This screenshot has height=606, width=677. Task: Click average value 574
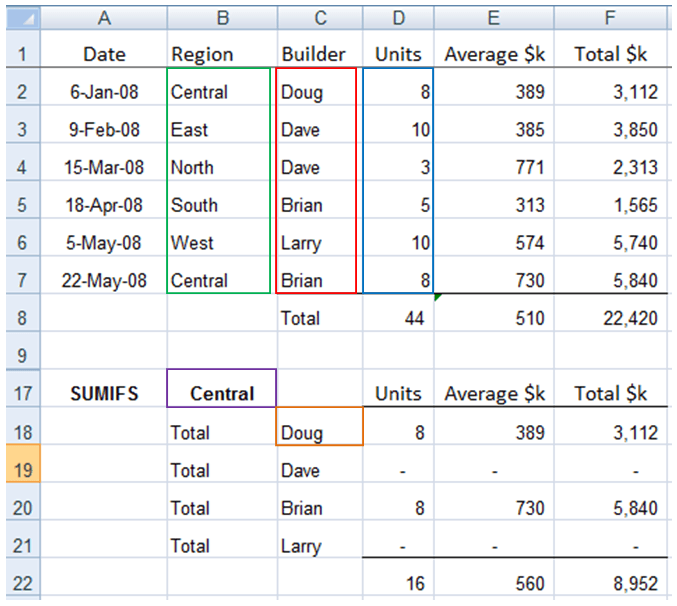point(494,237)
